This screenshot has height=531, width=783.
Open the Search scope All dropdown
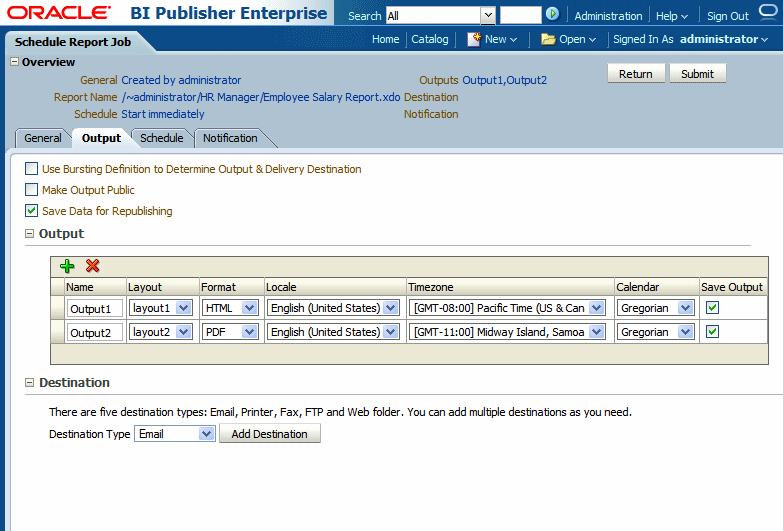tap(488, 15)
